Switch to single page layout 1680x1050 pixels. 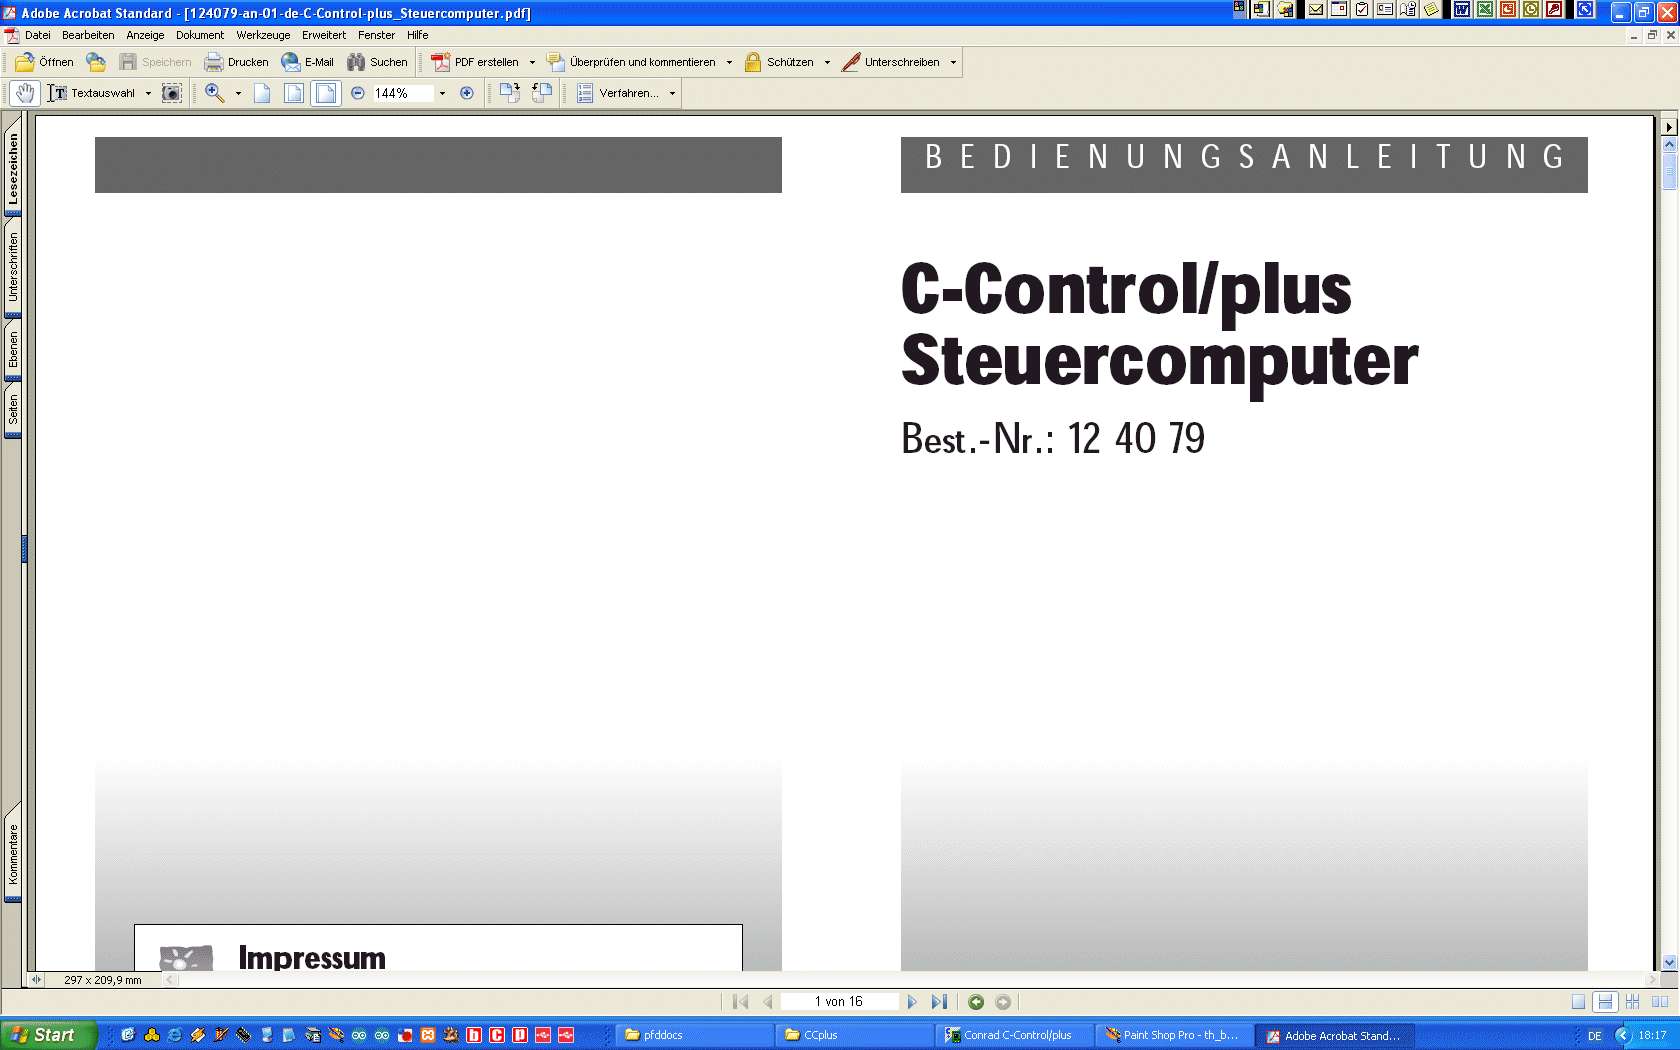1578,1002
